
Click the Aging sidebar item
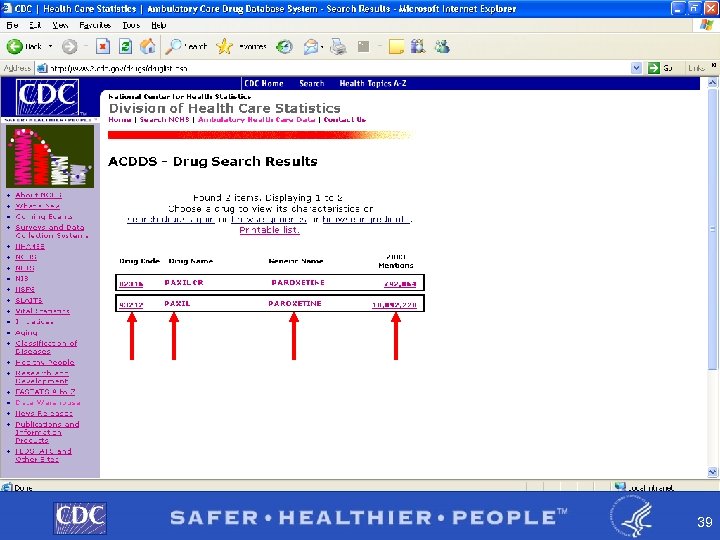[26, 332]
